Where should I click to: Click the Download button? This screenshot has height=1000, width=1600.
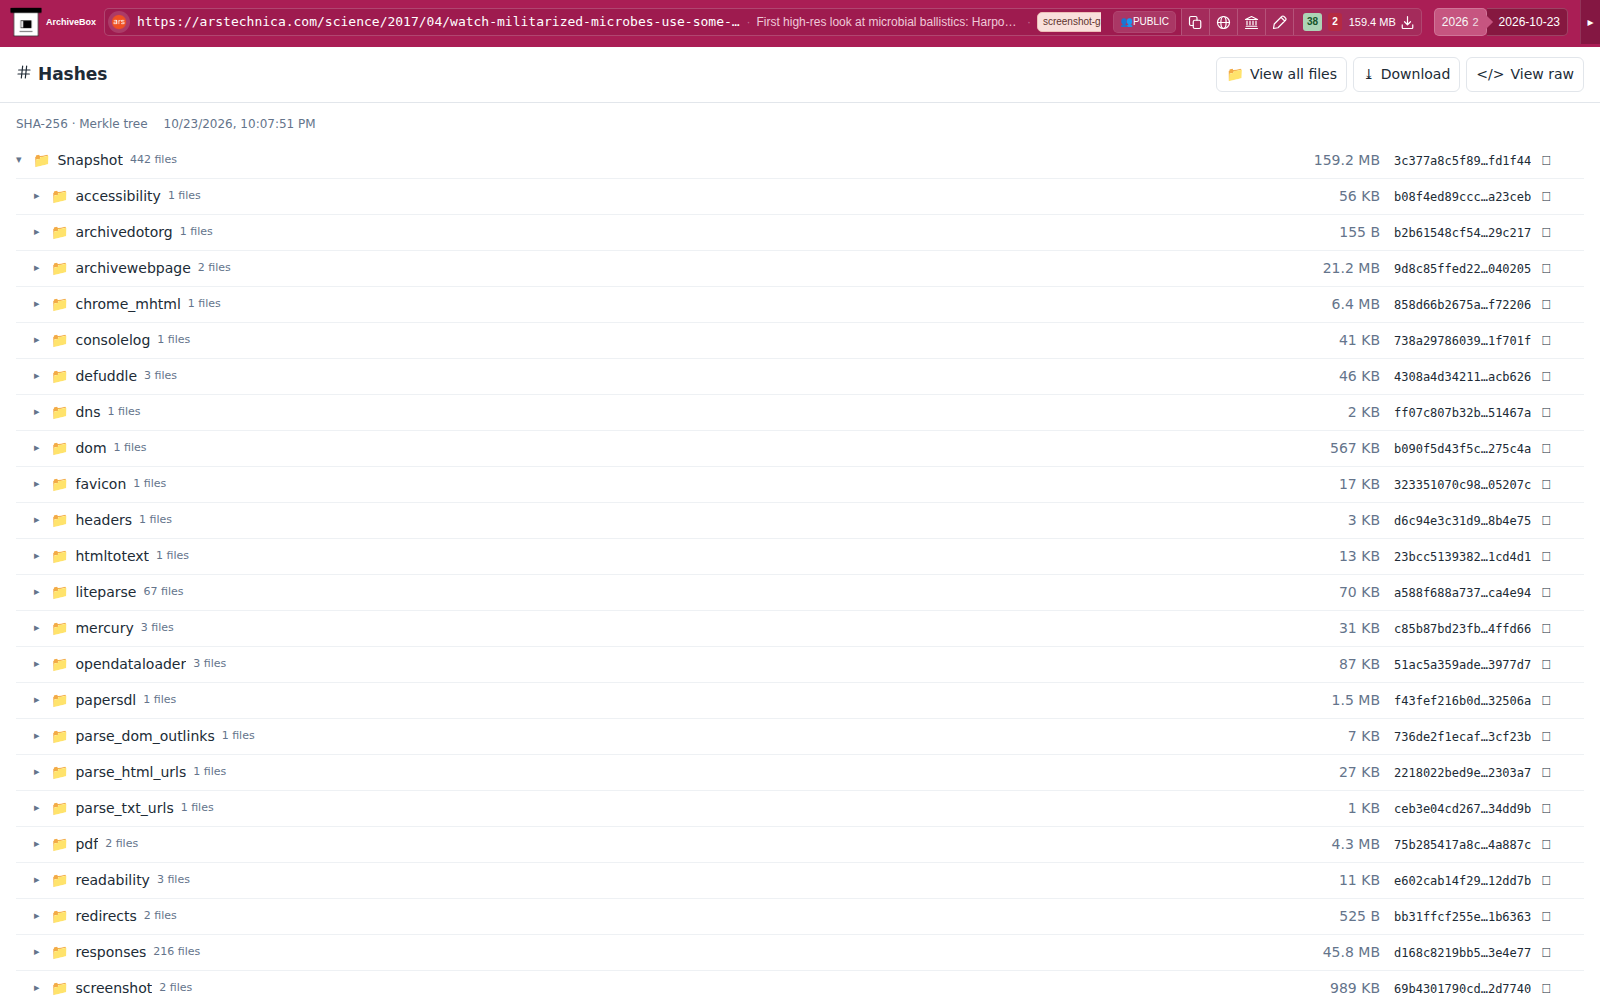point(1407,74)
